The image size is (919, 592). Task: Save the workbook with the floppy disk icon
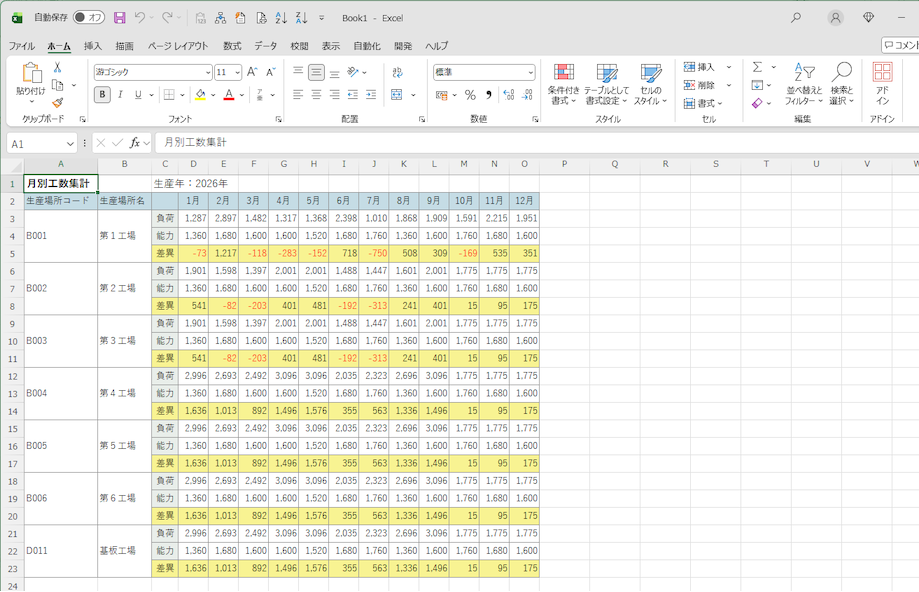pyautogui.click(x=120, y=18)
